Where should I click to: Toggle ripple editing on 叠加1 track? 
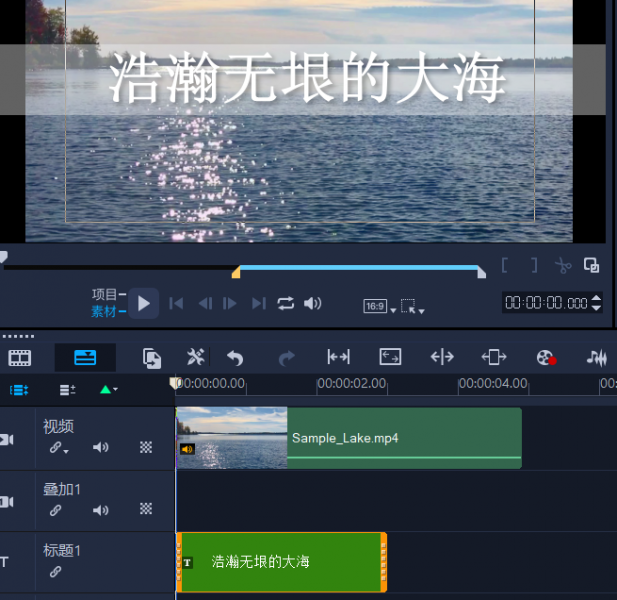point(55,510)
